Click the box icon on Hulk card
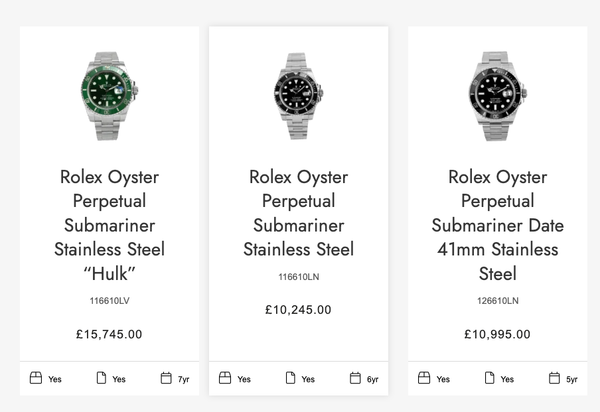Image resolution: width=600 pixels, height=412 pixels. [36, 378]
